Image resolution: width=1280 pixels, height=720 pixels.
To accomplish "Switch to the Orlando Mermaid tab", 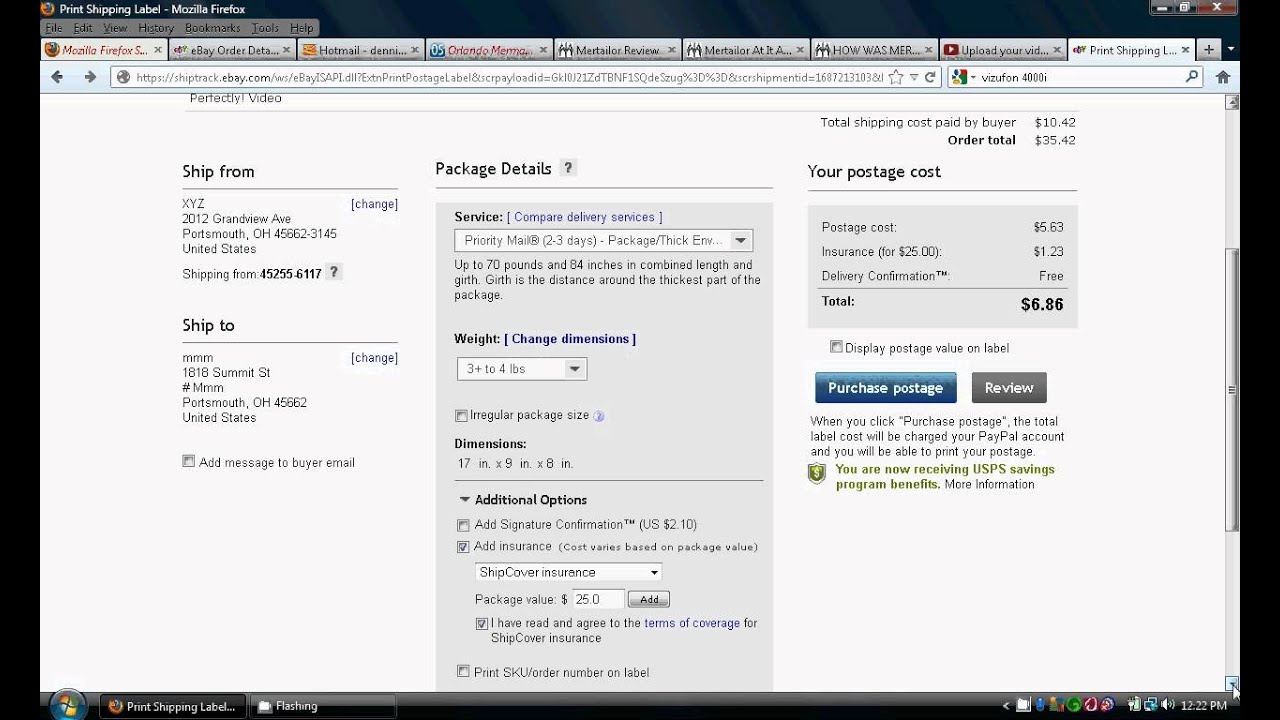I will [489, 50].
